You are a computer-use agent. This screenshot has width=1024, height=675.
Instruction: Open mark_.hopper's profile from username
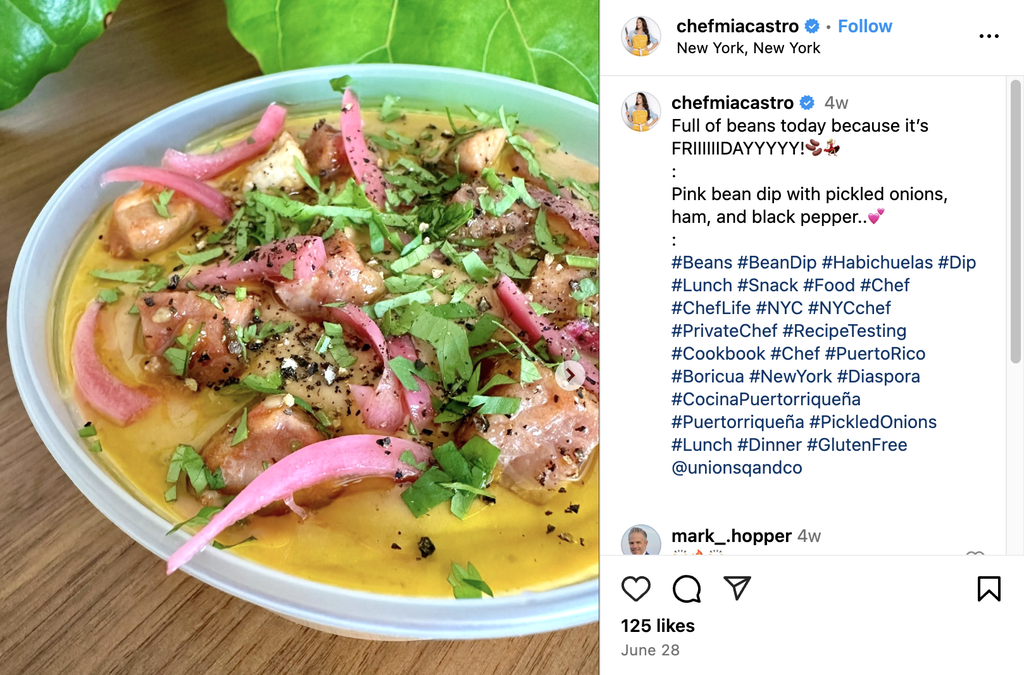[x=731, y=536]
